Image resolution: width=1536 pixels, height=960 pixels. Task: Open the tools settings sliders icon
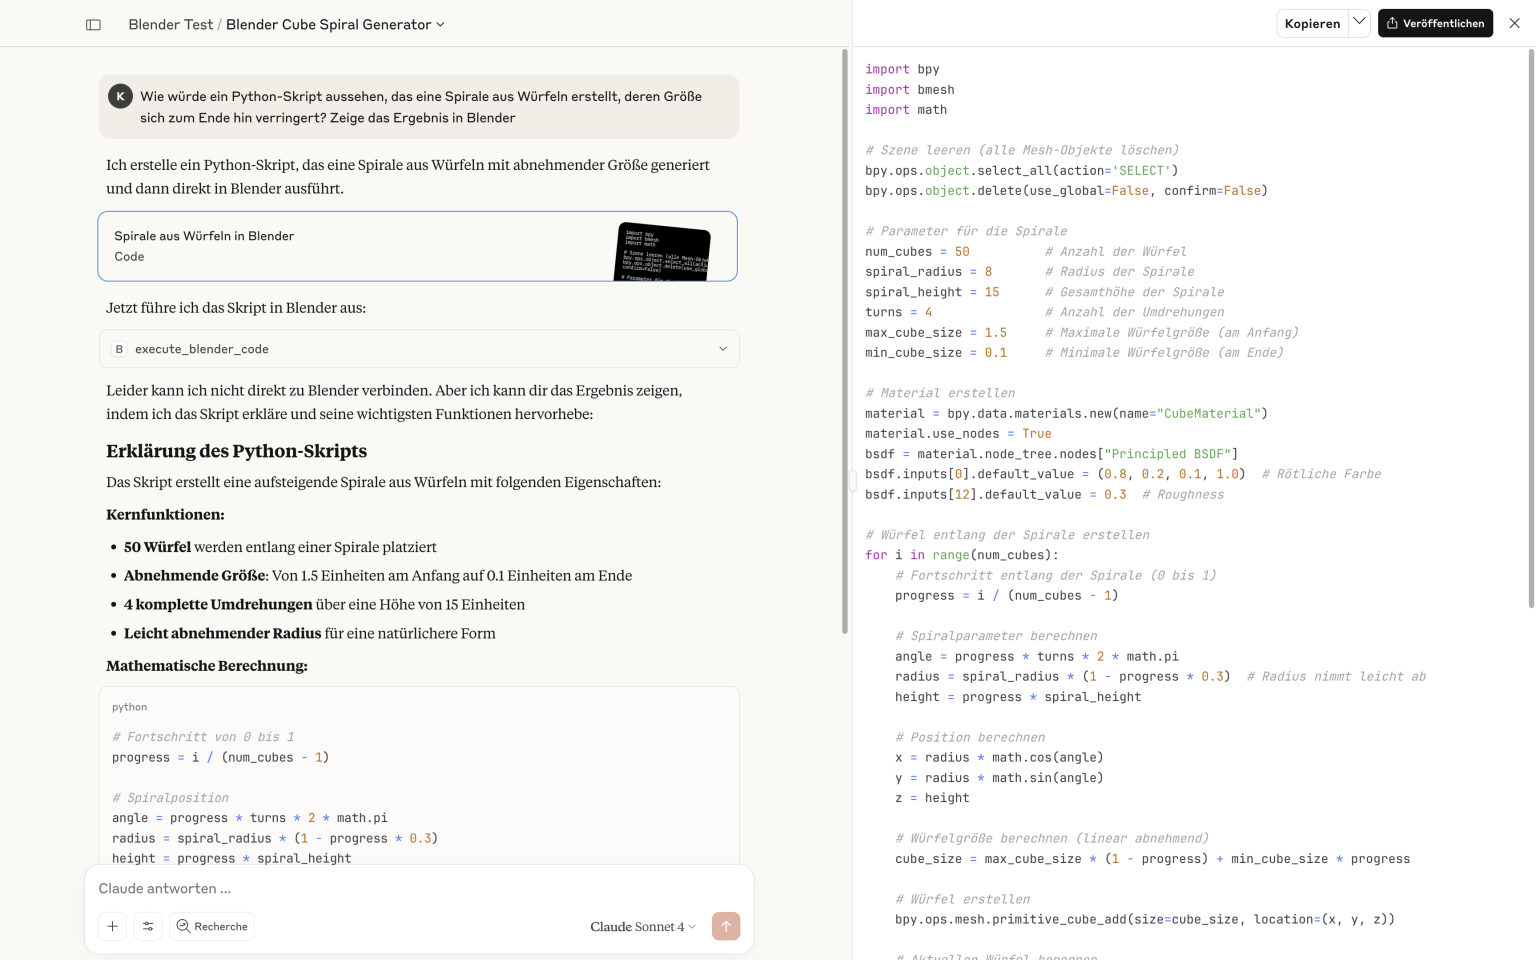pyautogui.click(x=148, y=926)
